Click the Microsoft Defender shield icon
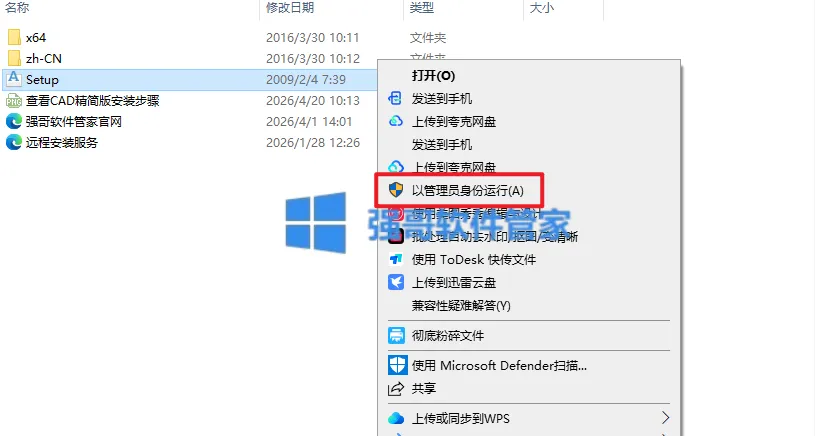This screenshot has width=817, height=436. pos(397,365)
